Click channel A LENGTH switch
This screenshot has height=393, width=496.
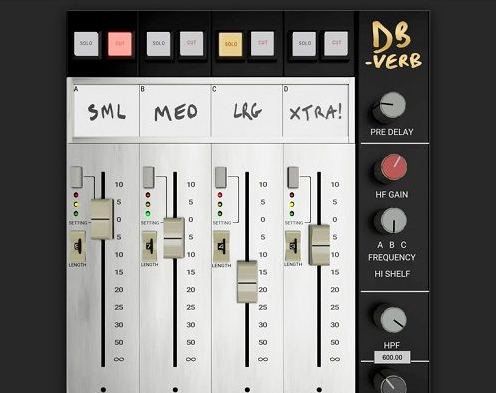[x=77, y=246]
